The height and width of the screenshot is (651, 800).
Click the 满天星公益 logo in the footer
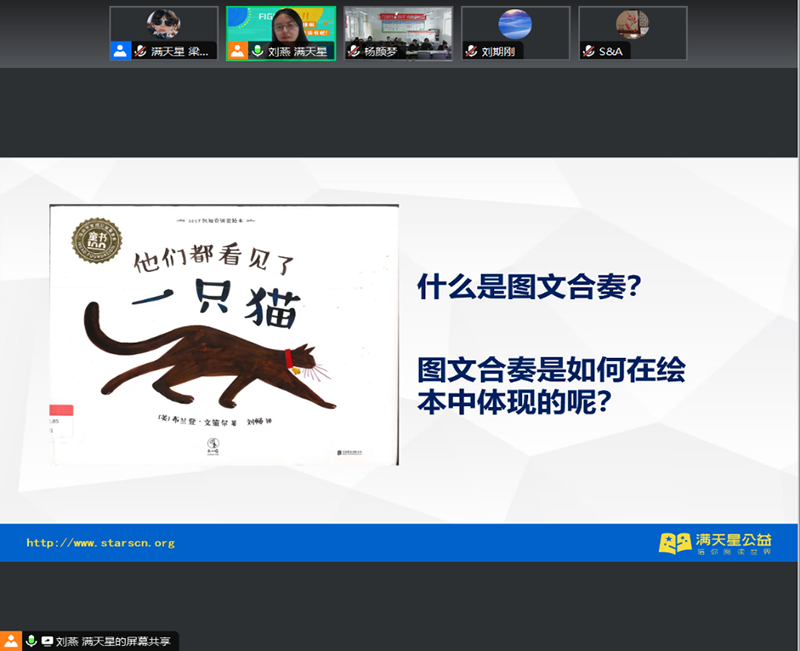(x=715, y=543)
